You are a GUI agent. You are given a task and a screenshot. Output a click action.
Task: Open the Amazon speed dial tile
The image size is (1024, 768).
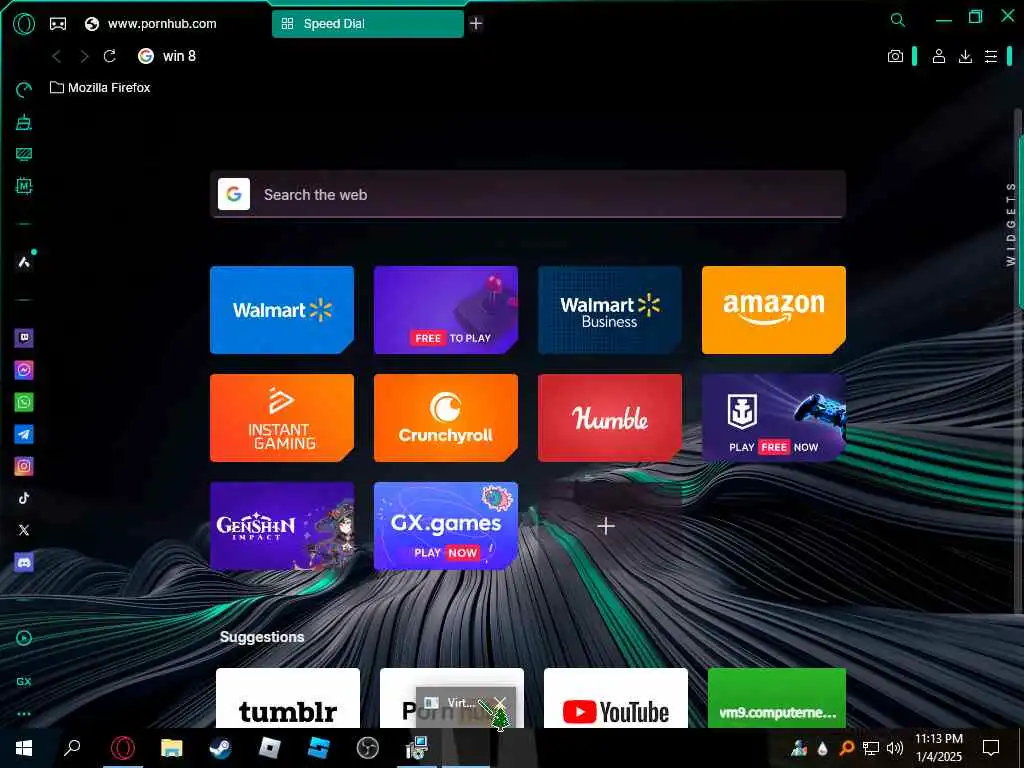[x=774, y=310]
